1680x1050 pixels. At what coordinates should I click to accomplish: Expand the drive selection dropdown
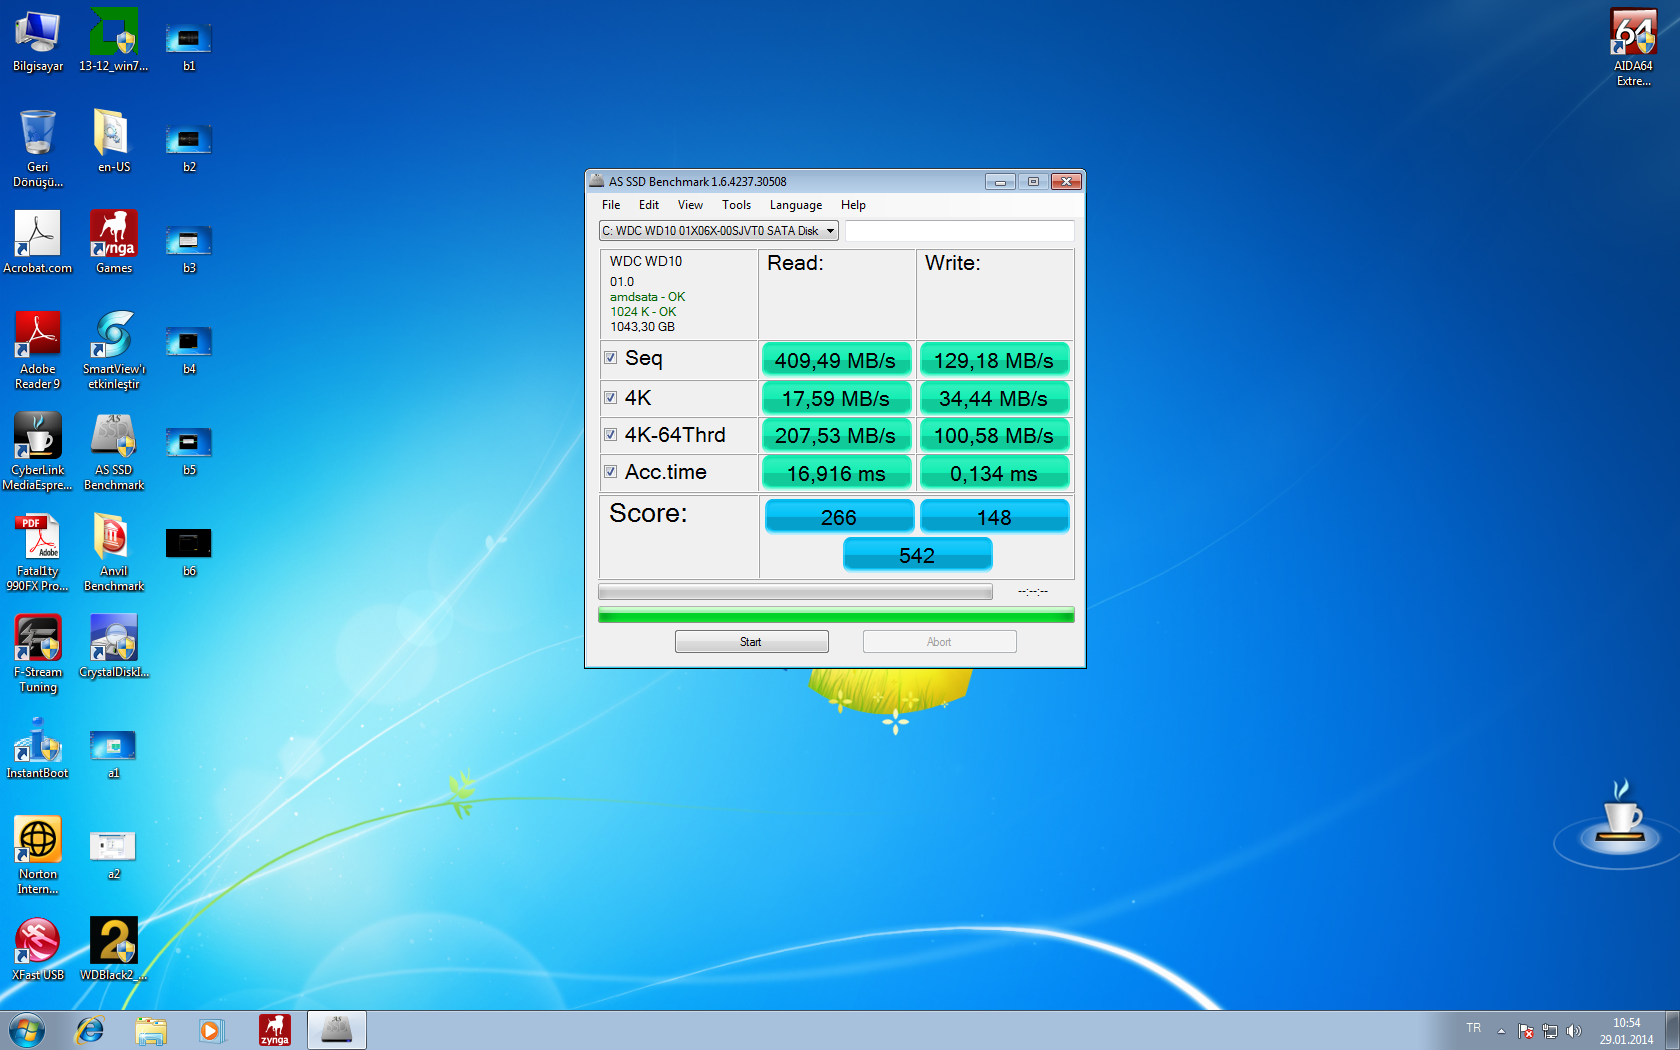tap(829, 231)
